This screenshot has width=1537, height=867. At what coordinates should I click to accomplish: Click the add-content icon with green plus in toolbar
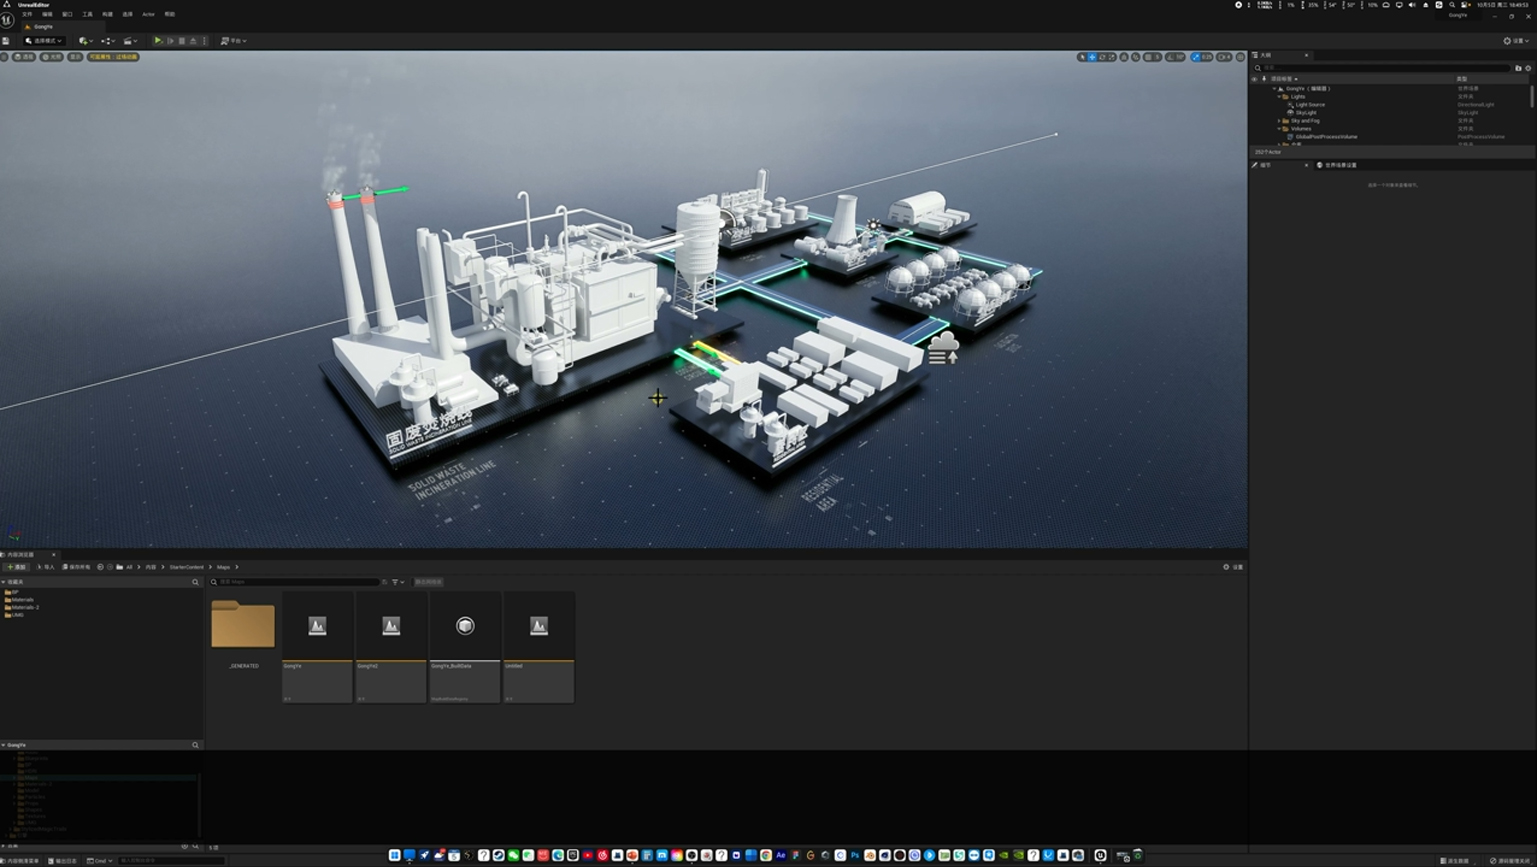pyautogui.click(x=85, y=41)
